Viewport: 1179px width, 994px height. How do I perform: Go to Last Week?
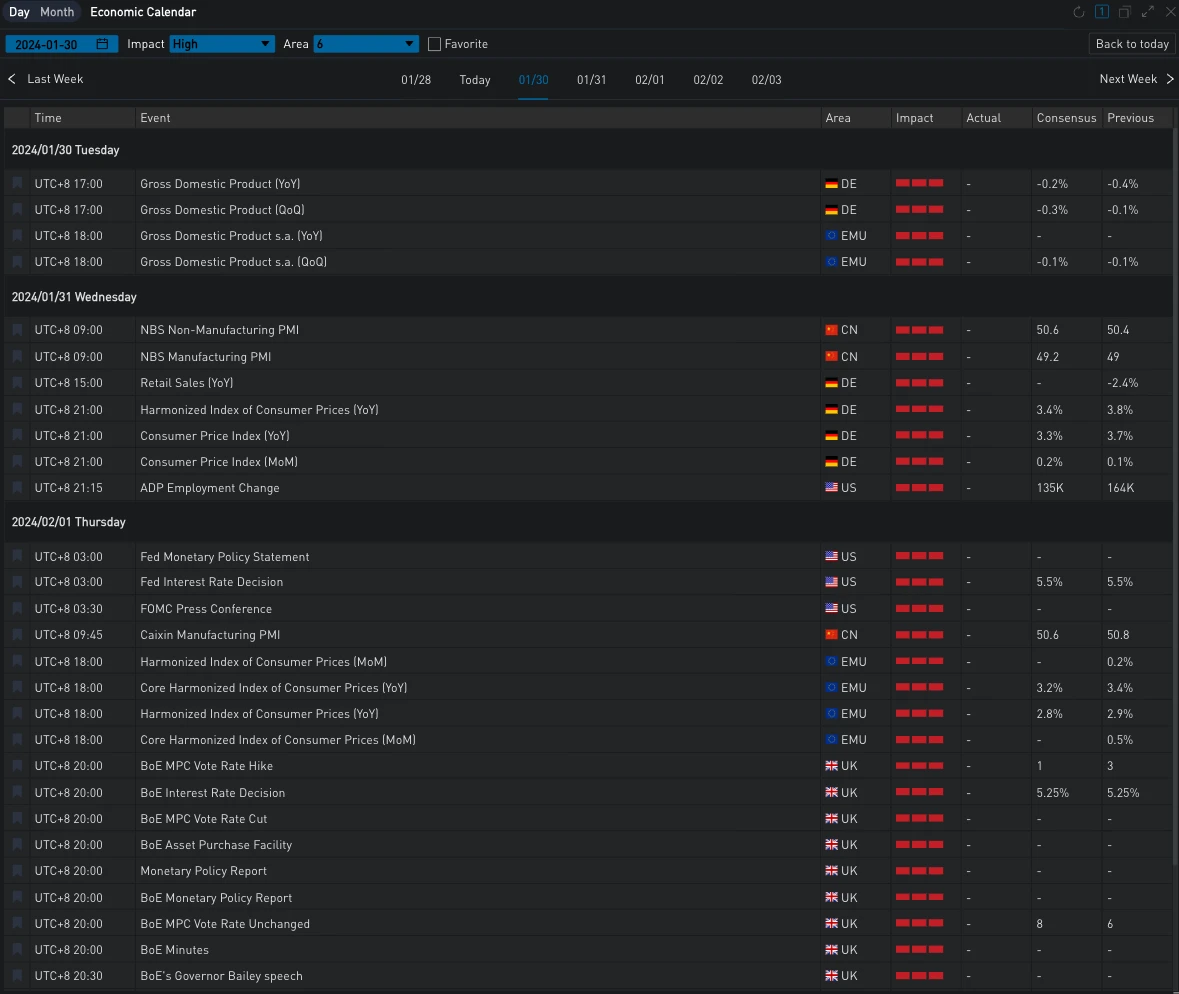pos(46,79)
